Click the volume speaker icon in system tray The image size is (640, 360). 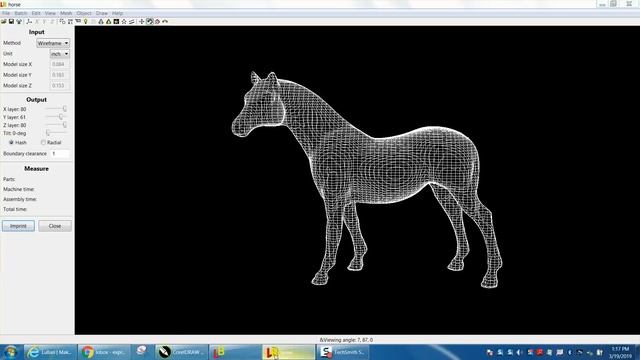coord(519,352)
